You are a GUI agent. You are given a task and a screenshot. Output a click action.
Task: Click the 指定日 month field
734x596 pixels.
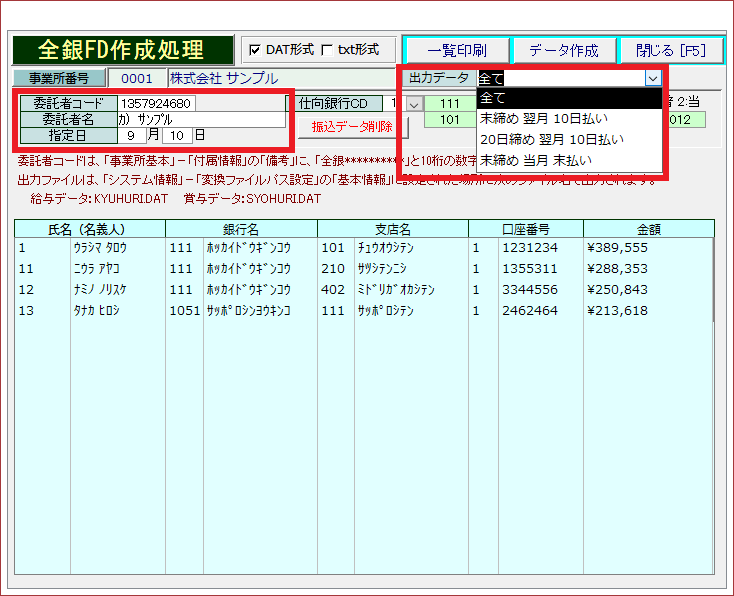coord(132,135)
